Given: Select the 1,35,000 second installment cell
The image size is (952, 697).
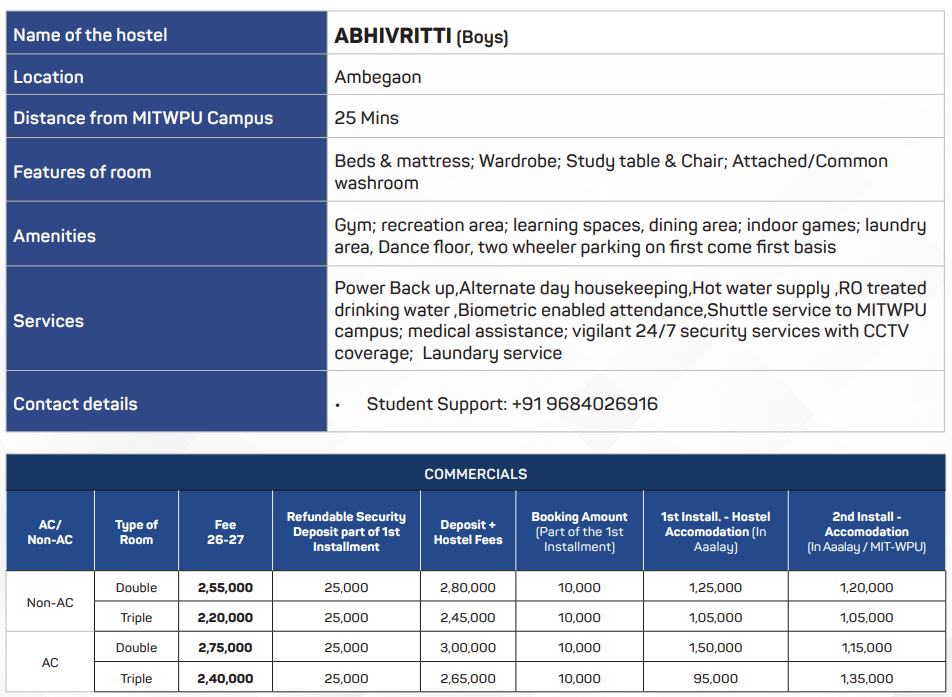Looking at the screenshot, I should click(x=866, y=678).
